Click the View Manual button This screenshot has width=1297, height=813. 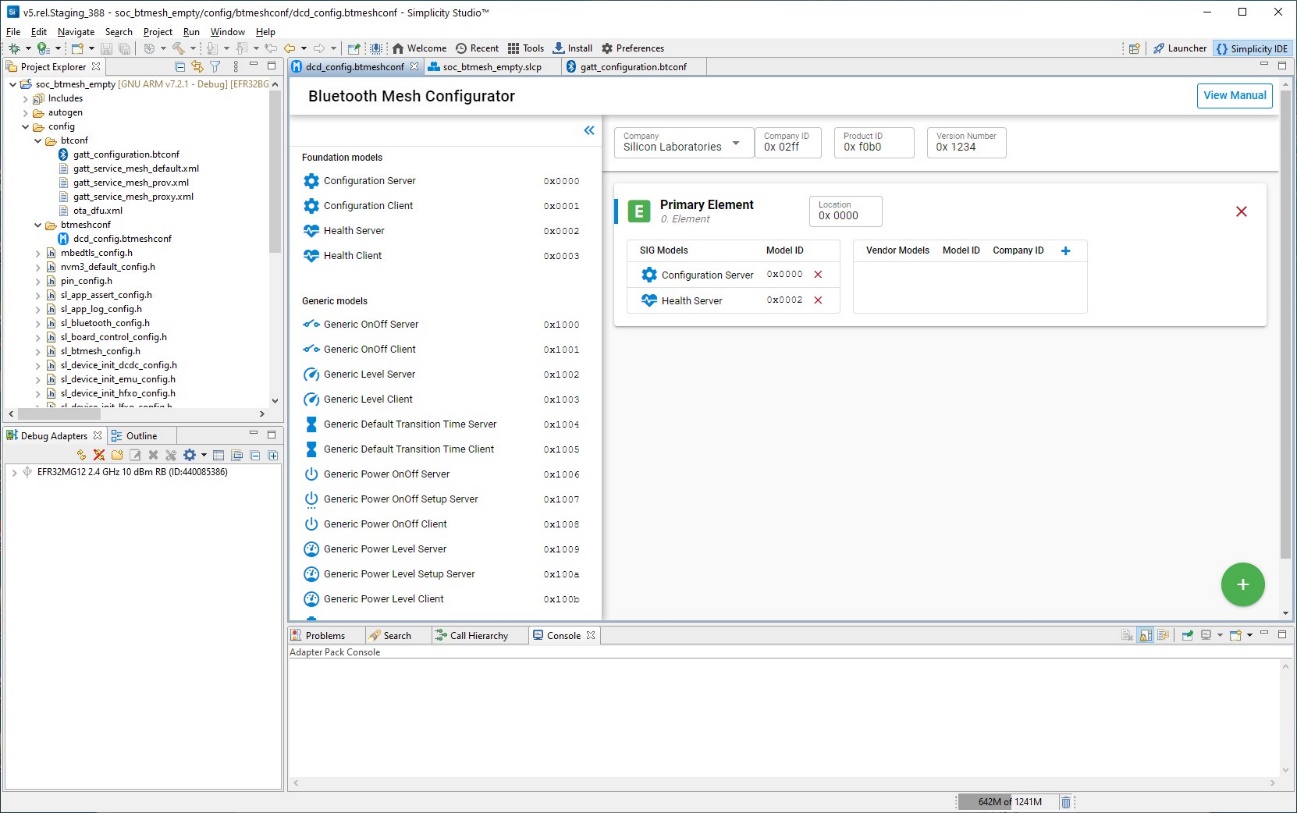(1234, 95)
